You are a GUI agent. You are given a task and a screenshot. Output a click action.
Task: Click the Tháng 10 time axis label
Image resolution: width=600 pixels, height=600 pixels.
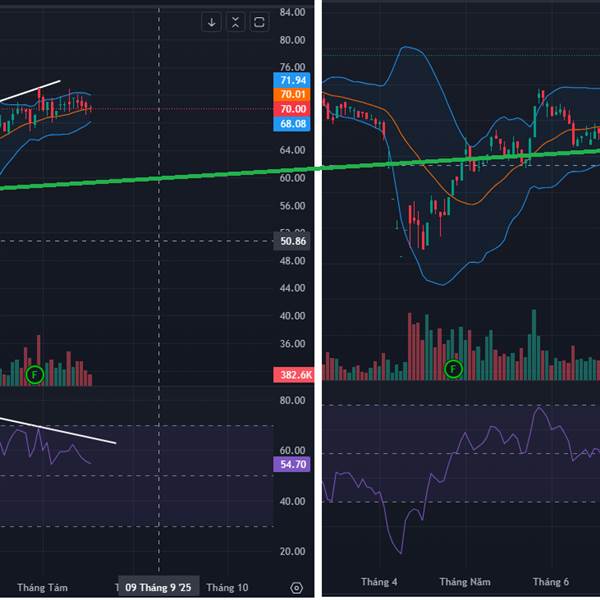click(x=227, y=587)
